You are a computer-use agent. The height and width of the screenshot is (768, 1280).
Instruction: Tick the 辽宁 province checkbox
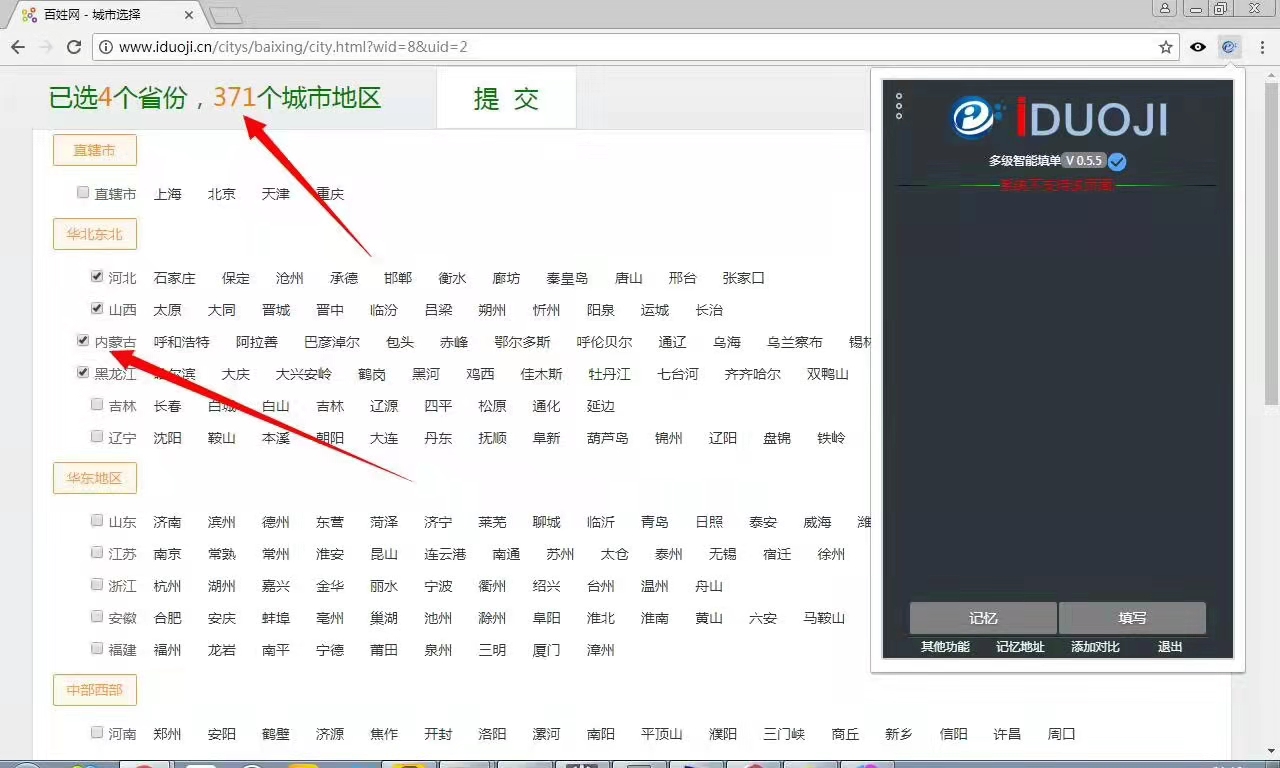coord(97,436)
